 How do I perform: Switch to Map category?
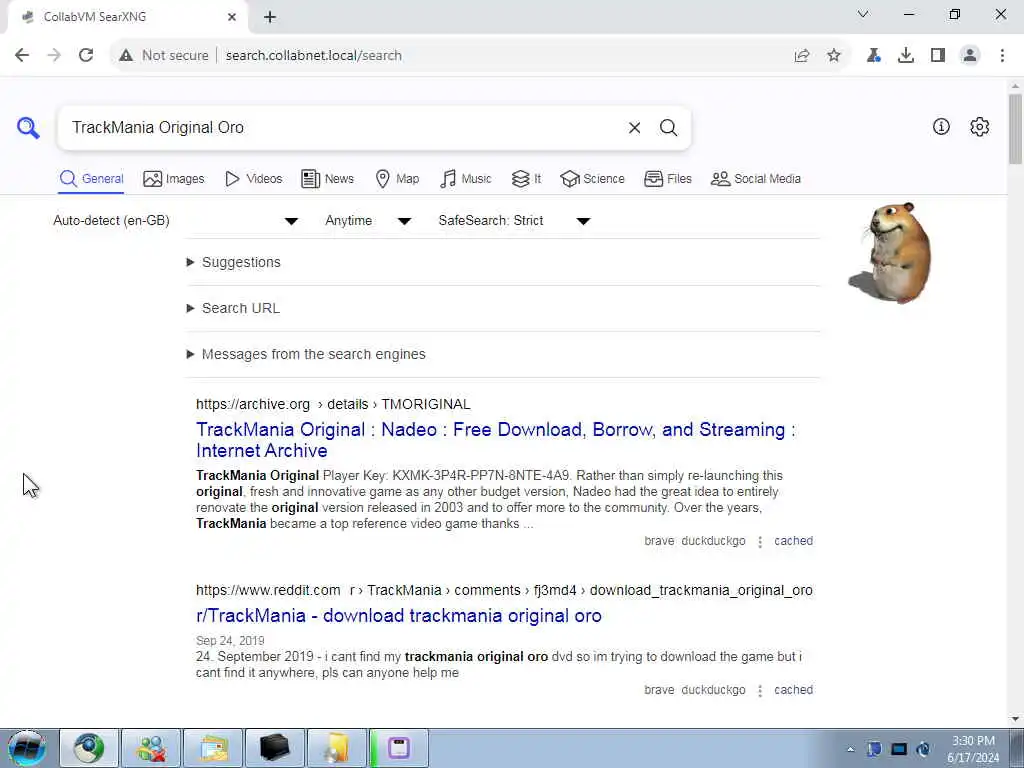click(x=397, y=179)
